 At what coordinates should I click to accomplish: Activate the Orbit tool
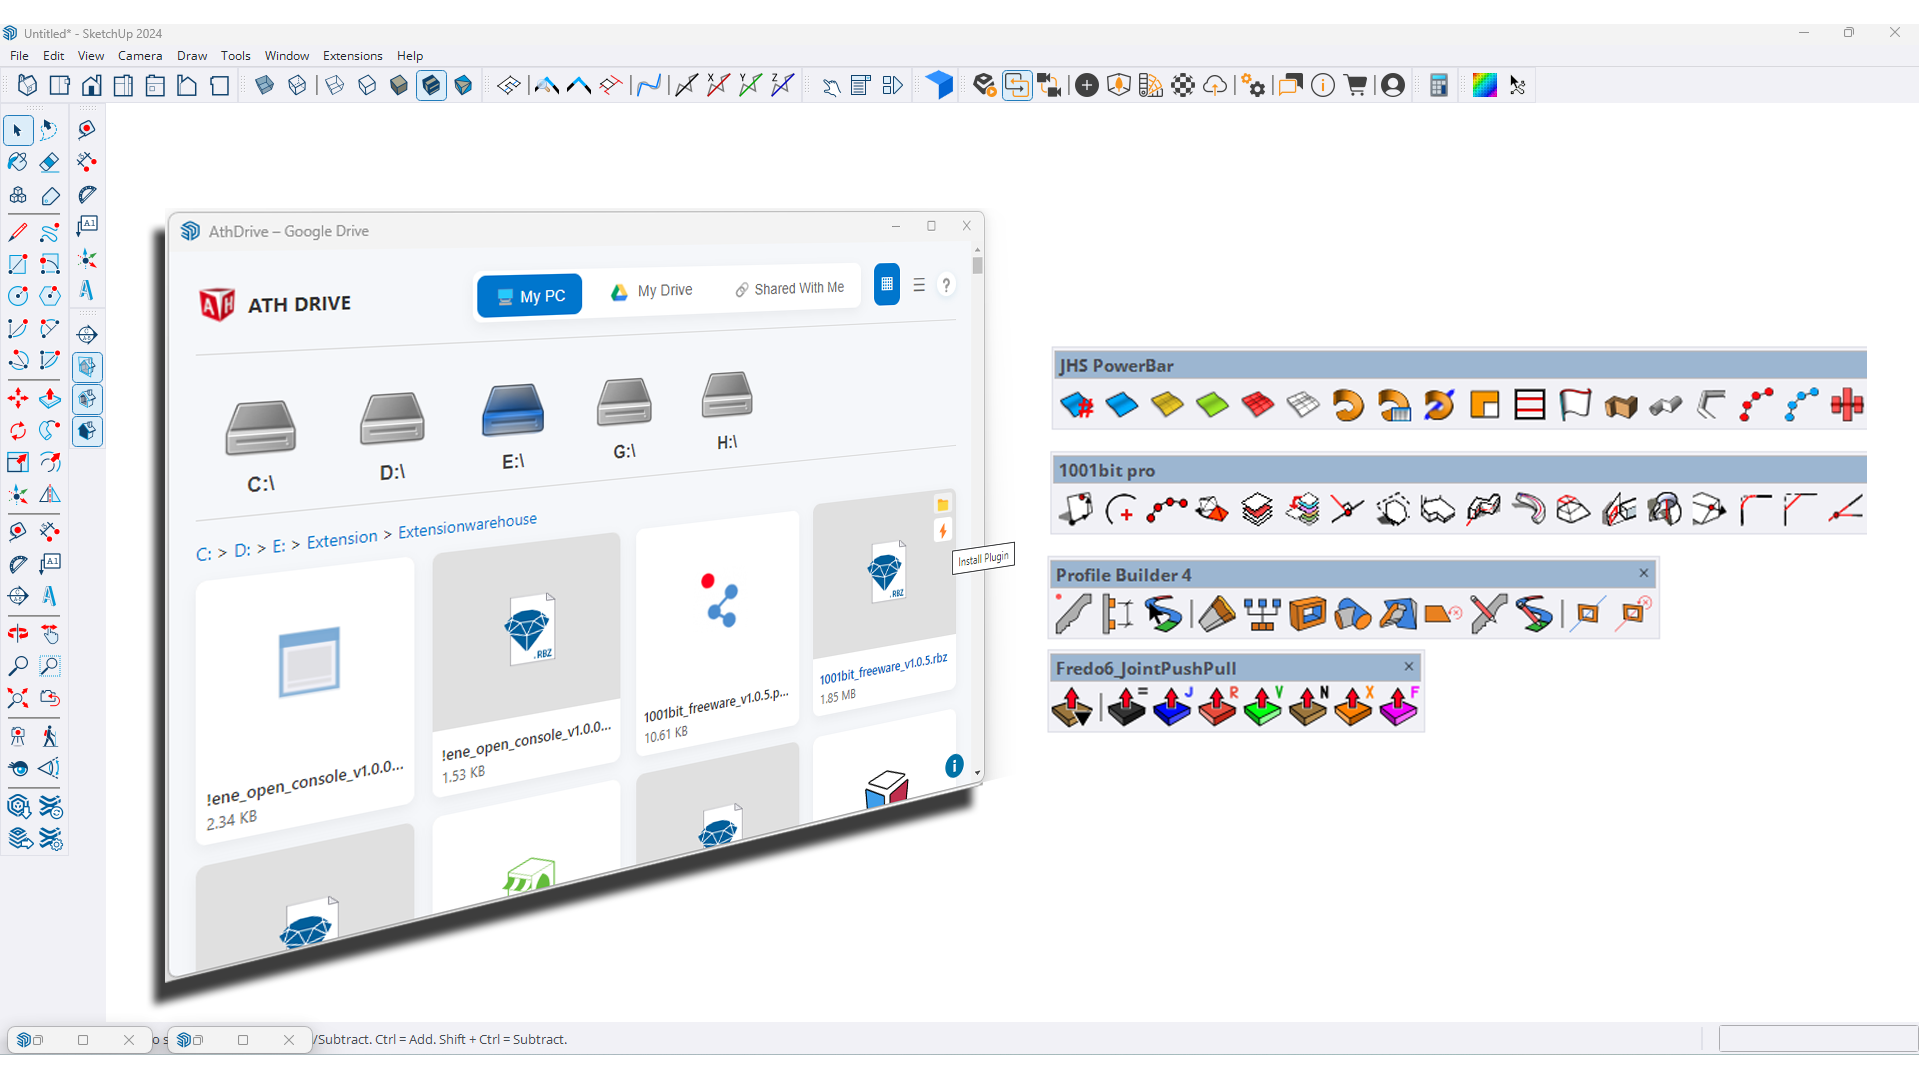coord(18,634)
